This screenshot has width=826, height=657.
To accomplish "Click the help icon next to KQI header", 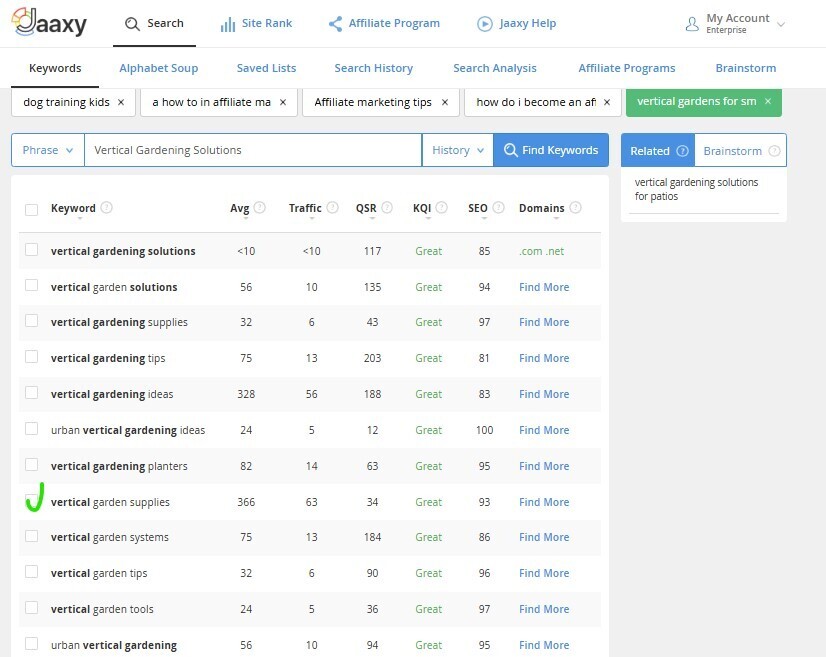I will [442, 207].
